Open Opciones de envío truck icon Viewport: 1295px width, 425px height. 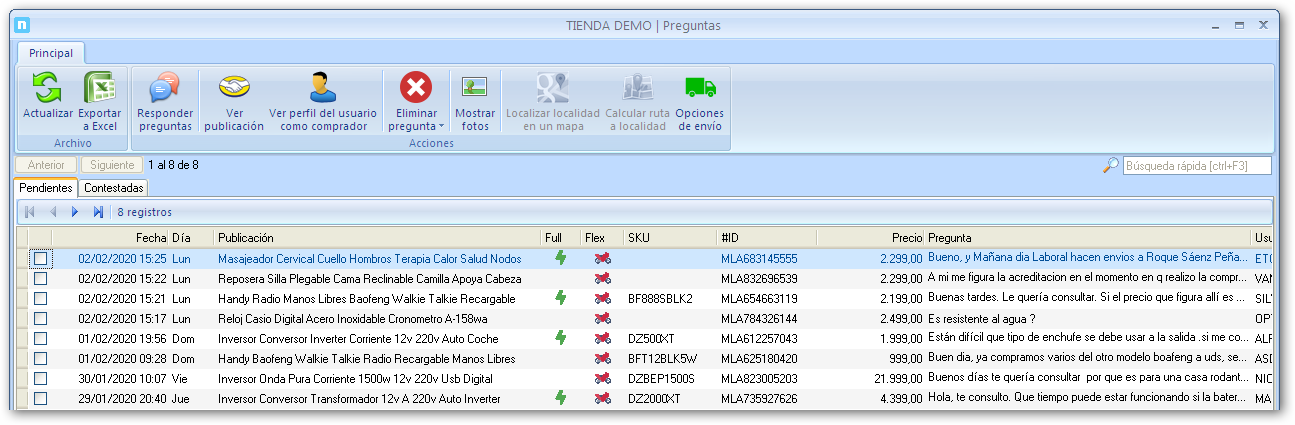pos(700,89)
